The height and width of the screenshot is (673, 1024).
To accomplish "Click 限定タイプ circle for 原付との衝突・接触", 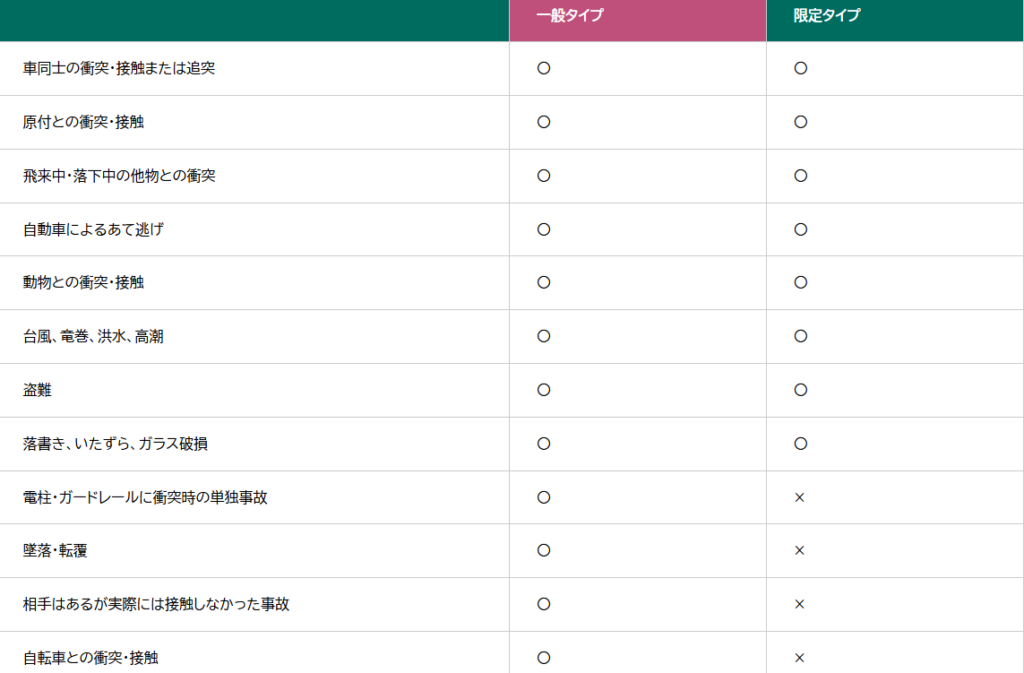I will click(x=800, y=122).
